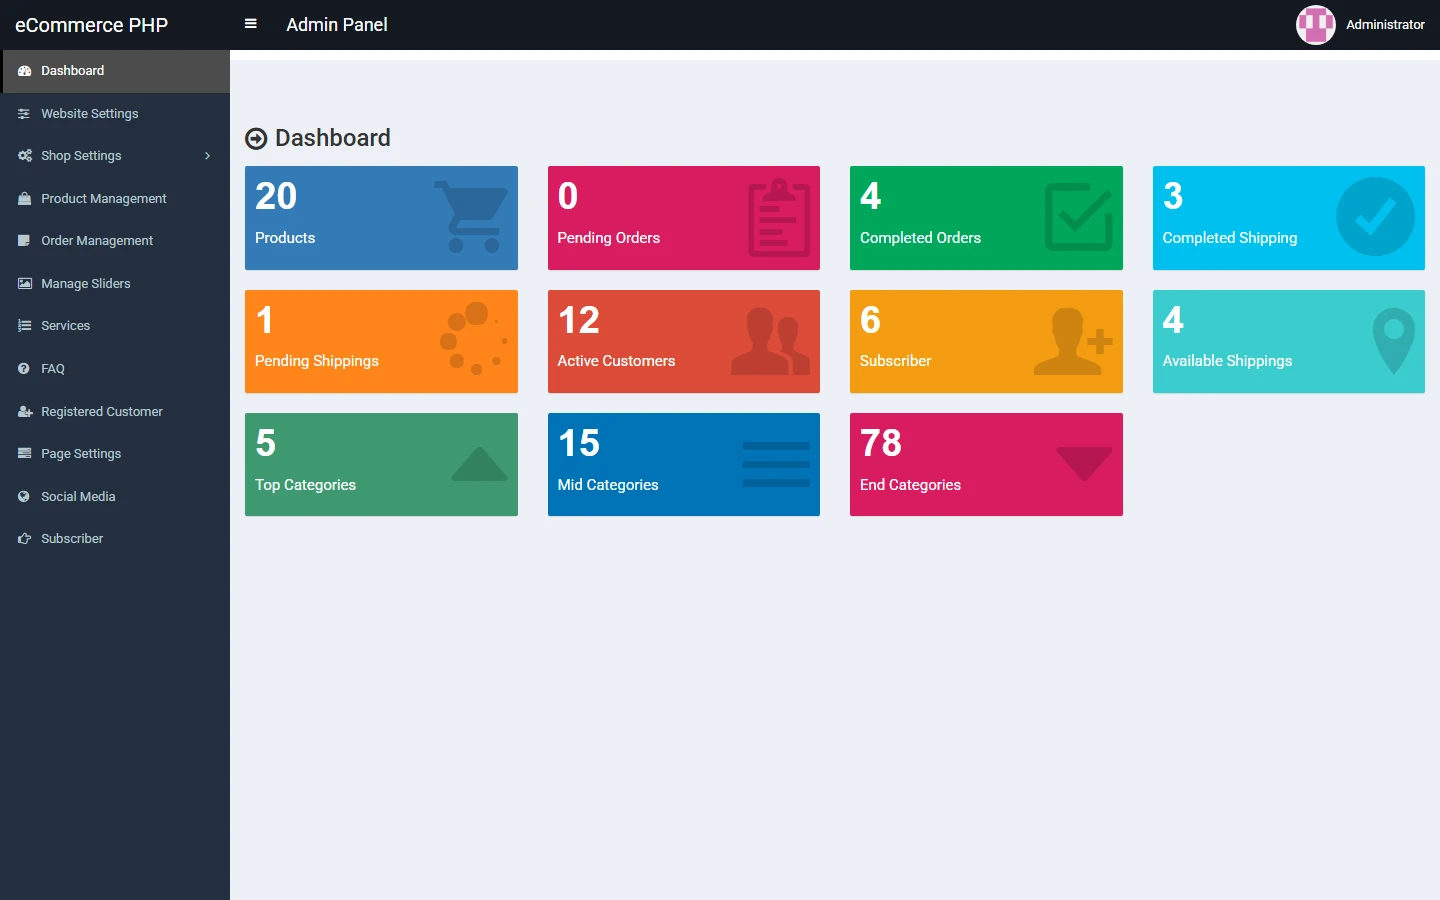Image resolution: width=1440 pixels, height=900 pixels.
Task: Click the number 12 on Active Customers
Action: (x=579, y=320)
